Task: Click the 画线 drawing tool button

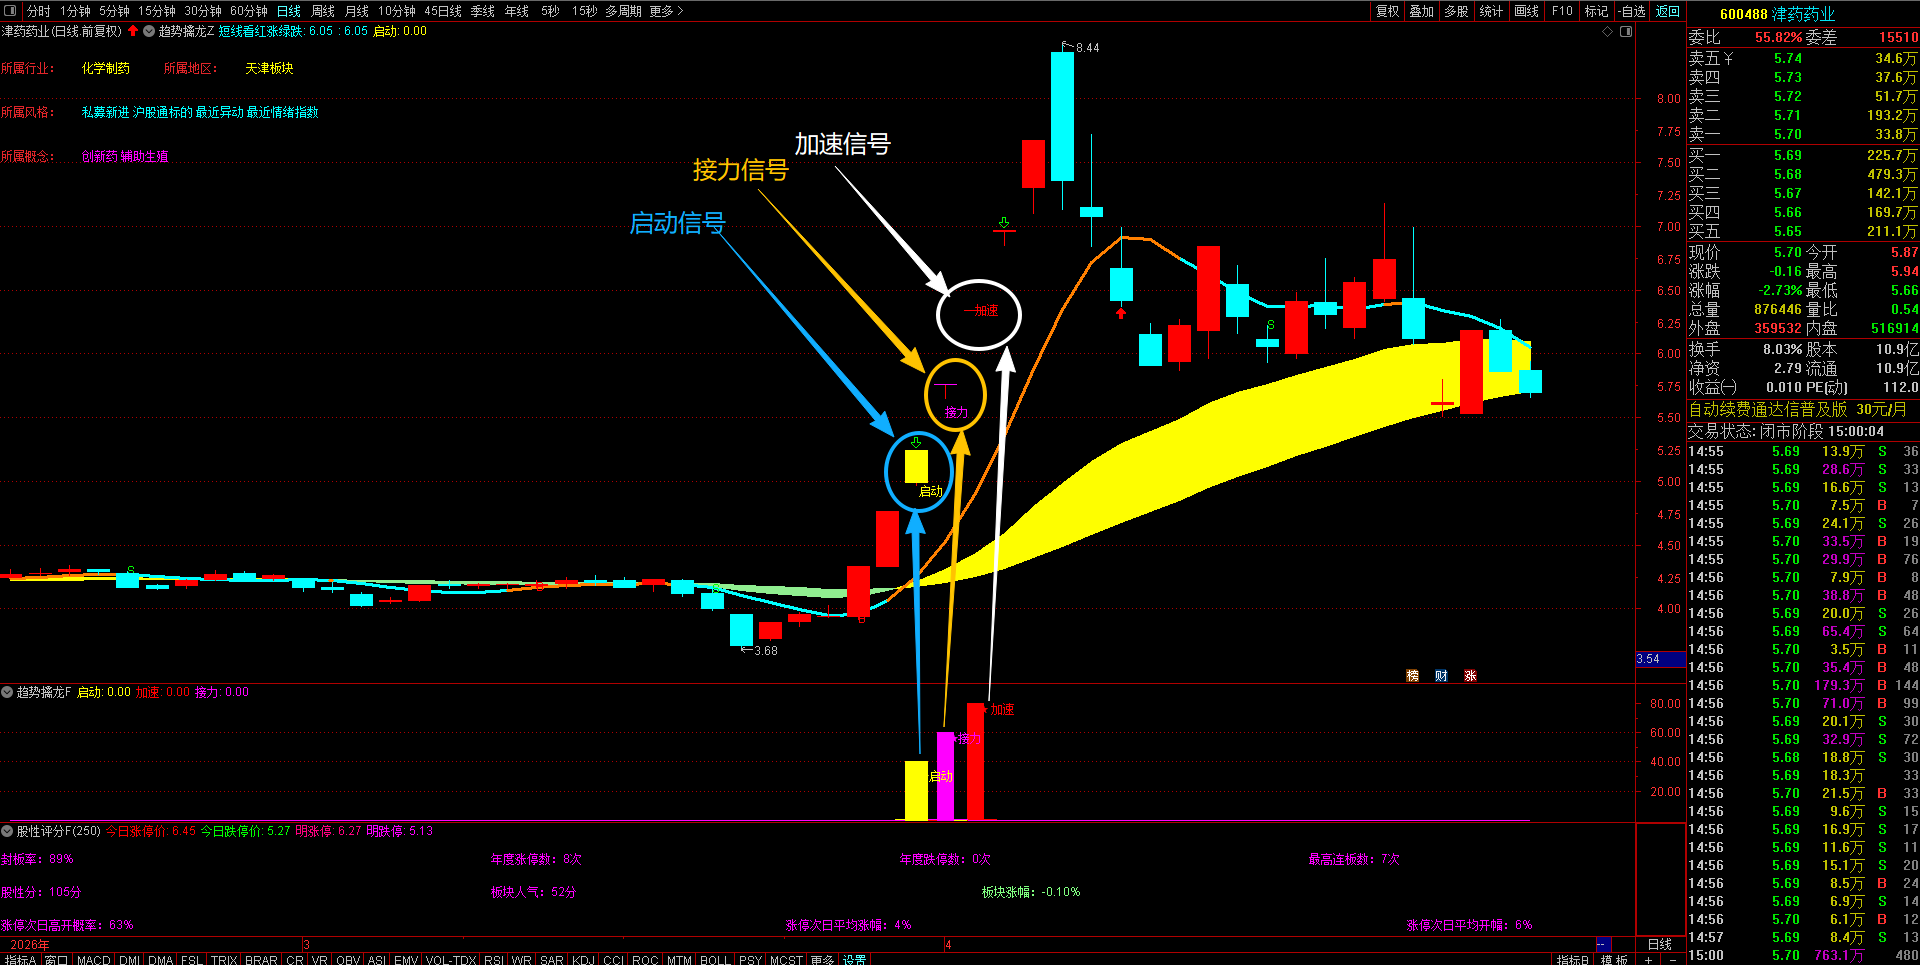Action: click(1527, 11)
